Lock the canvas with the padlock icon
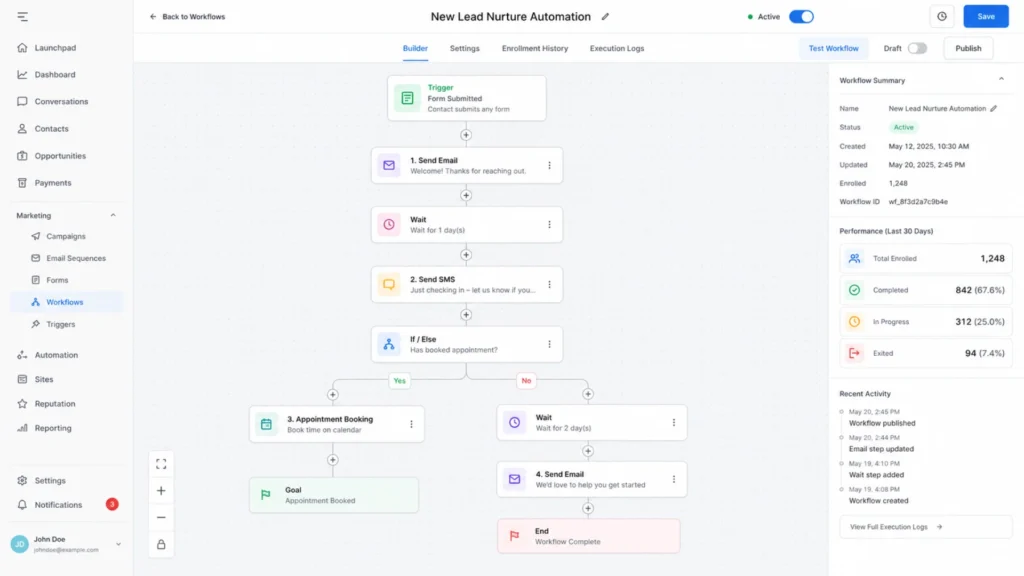Image resolution: width=1024 pixels, height=576 pixels. pyautogui.click(x=161, y=544)
